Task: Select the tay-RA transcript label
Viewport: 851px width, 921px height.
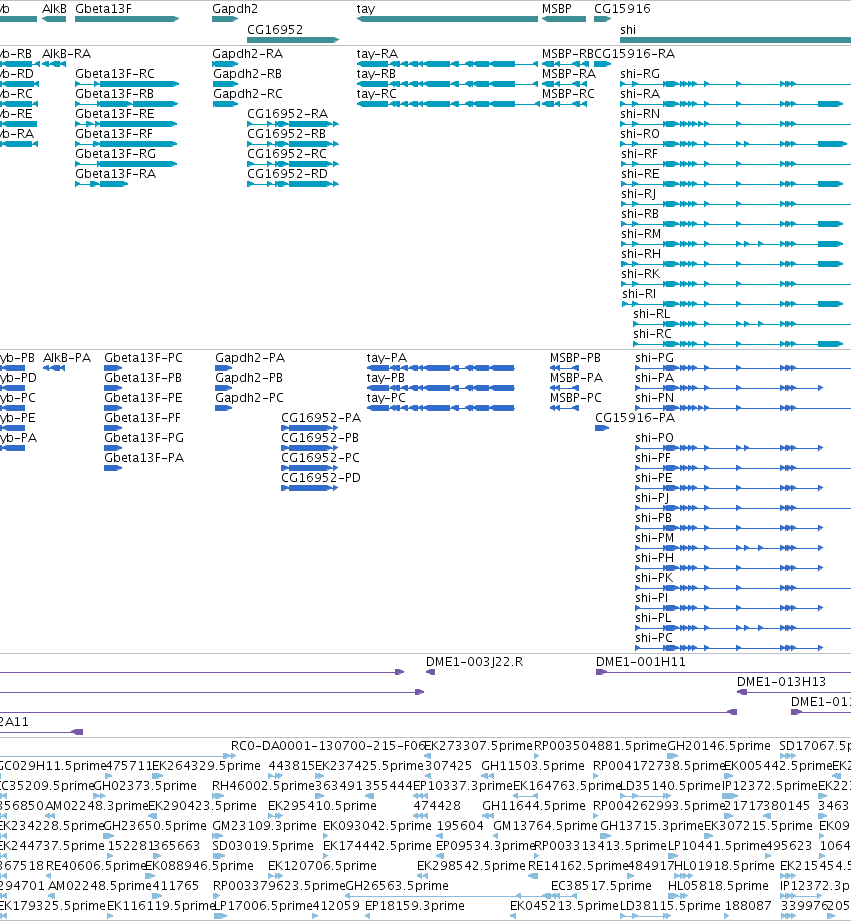Action: point(376,55)
